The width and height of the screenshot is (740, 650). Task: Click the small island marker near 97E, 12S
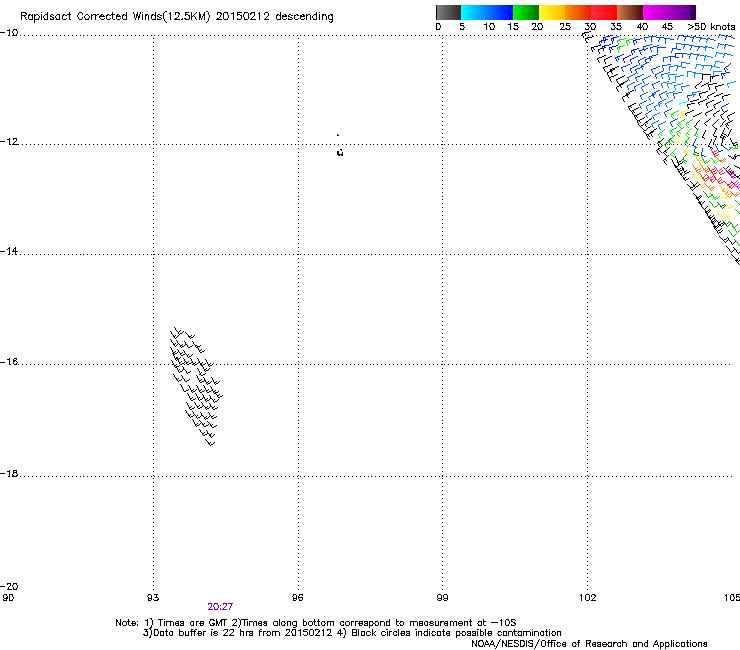point(340,152)
